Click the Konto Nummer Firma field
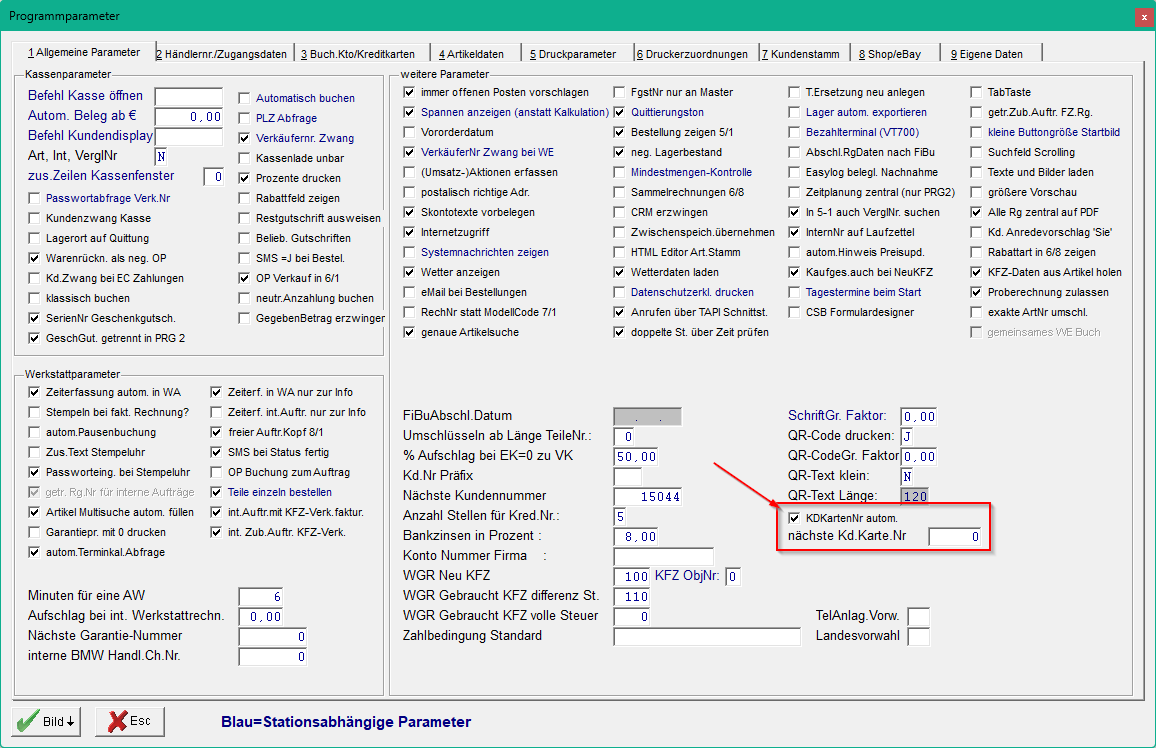The image size is (1156, 748). [664, 556]
